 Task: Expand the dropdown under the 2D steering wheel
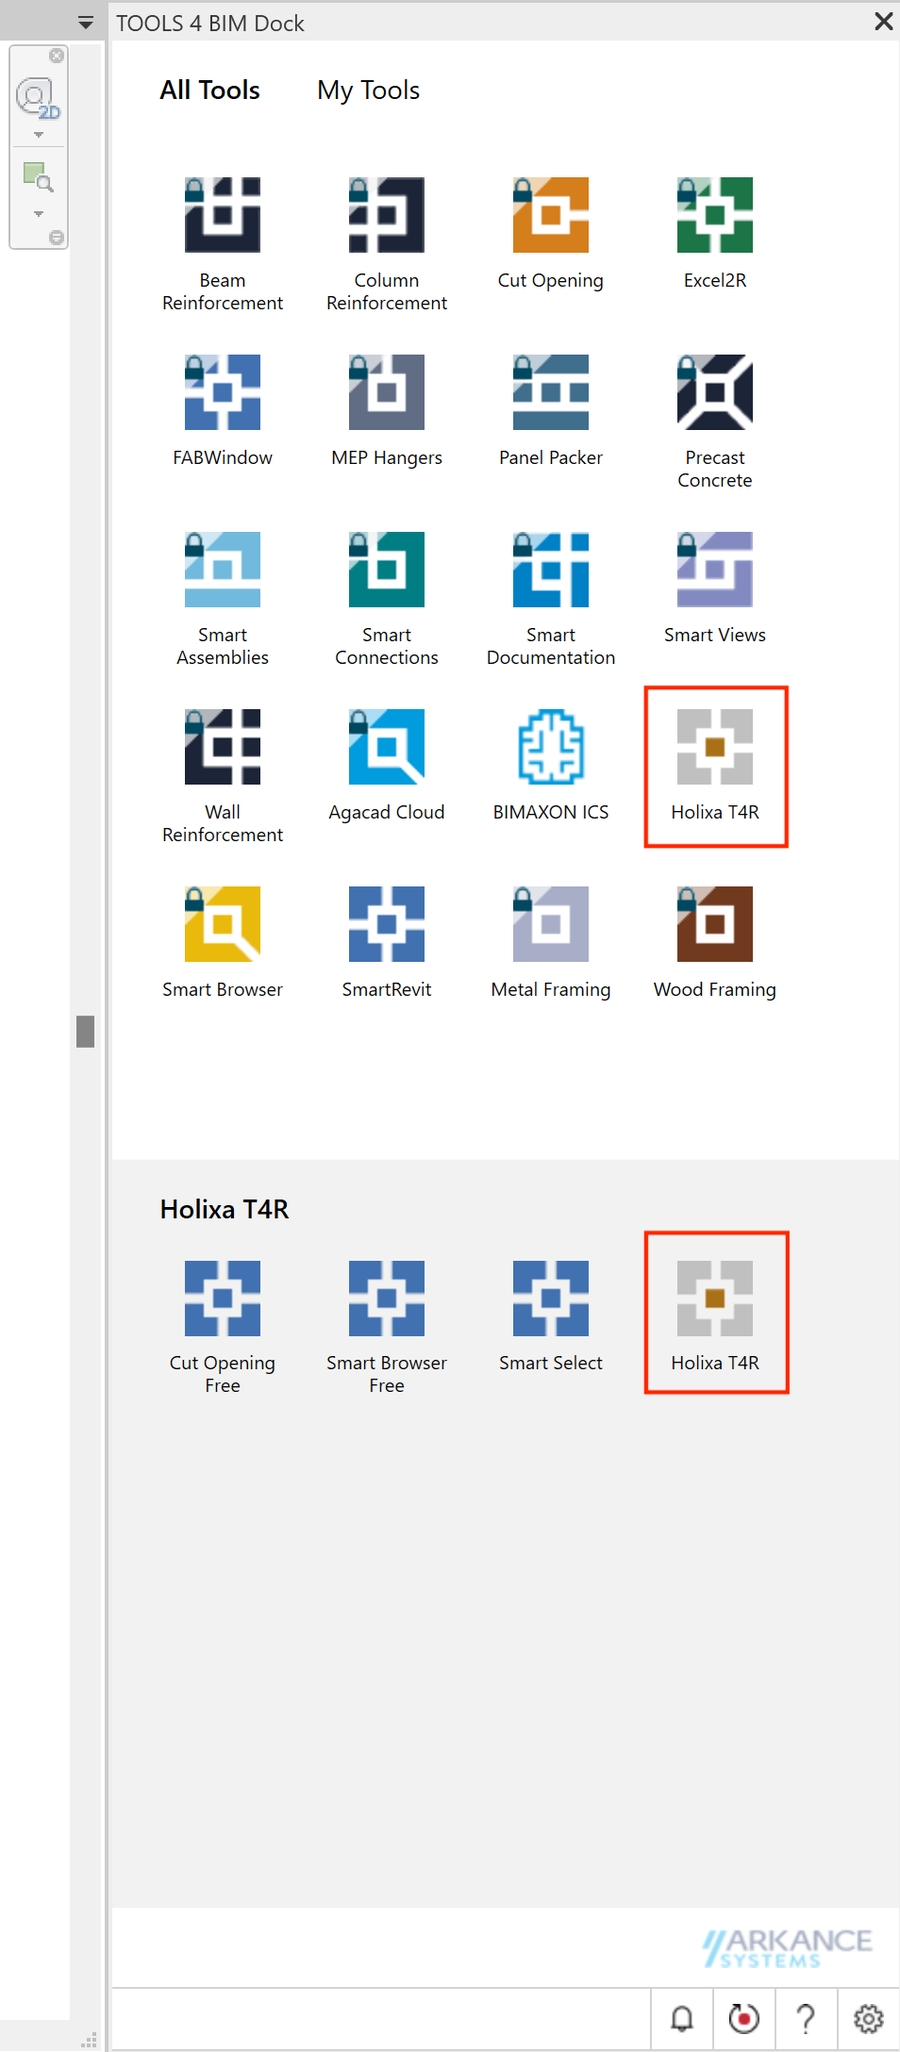[39, 135]
